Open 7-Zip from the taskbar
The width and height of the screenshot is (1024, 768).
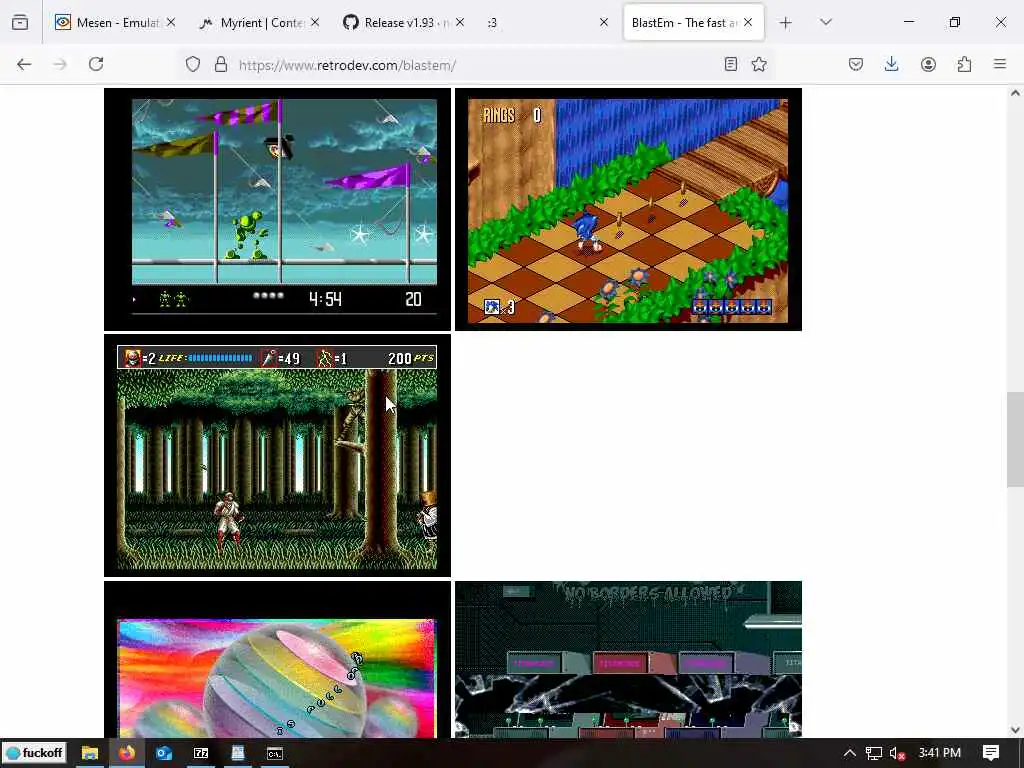[201, 753]
